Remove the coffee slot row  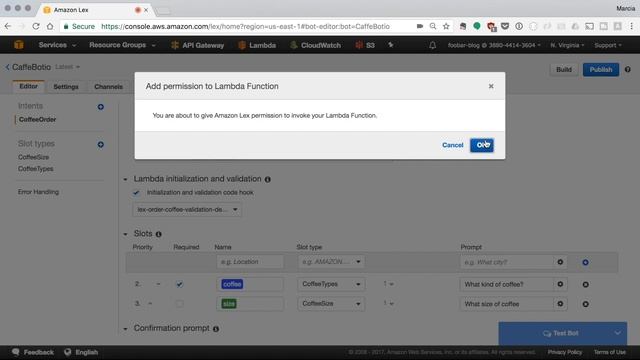tap(585, 284)
